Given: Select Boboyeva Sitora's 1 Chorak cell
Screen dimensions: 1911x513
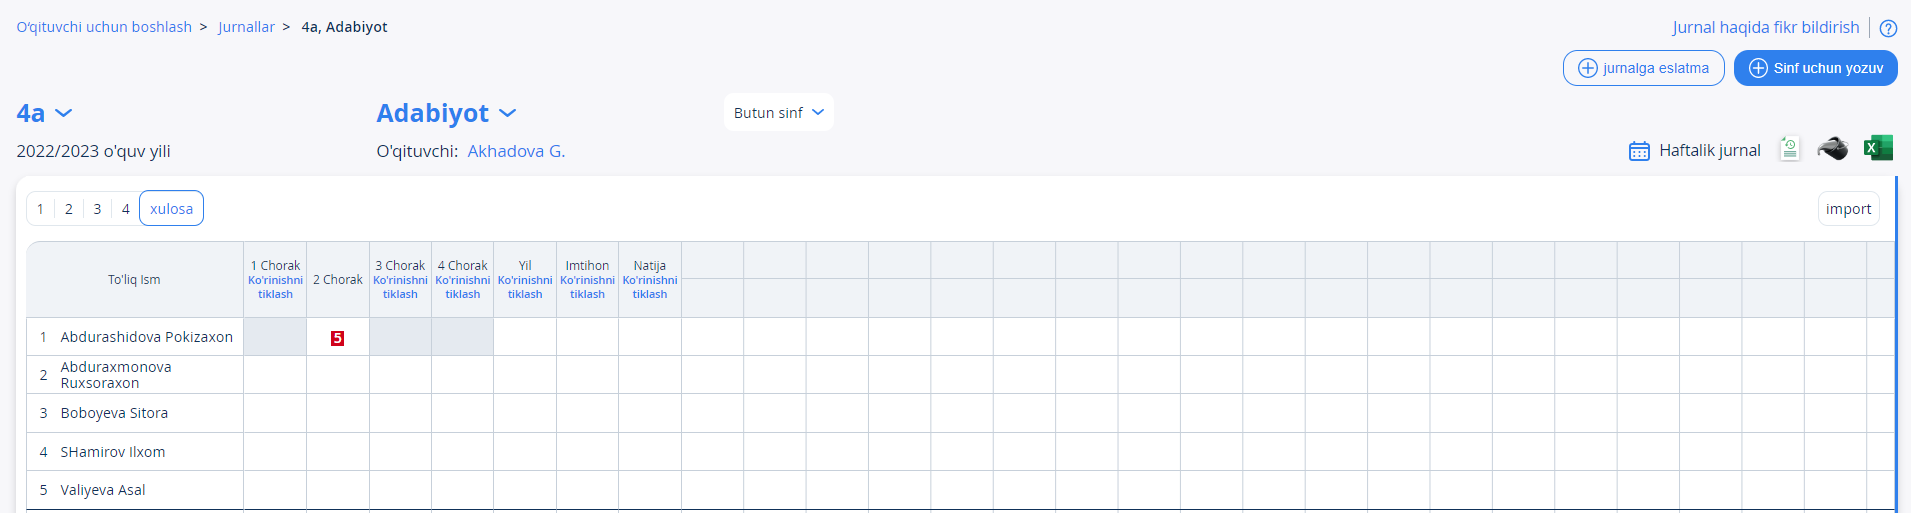Looking at the screenshot, I should 275,413.
